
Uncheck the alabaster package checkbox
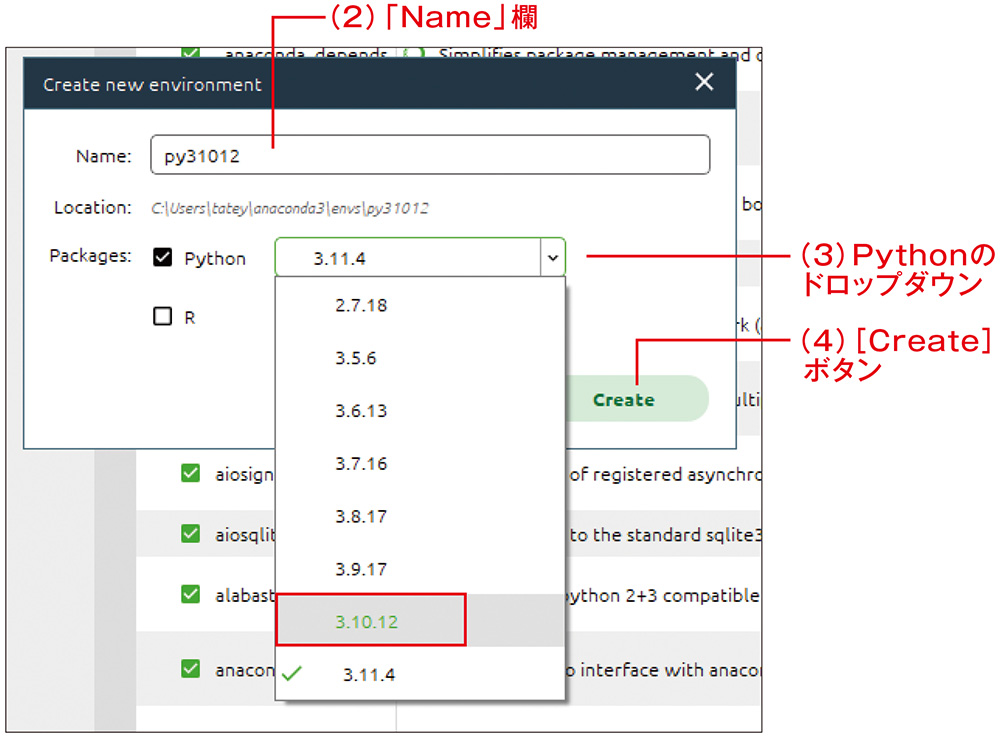pyautogui.click(x=190, y=594)
